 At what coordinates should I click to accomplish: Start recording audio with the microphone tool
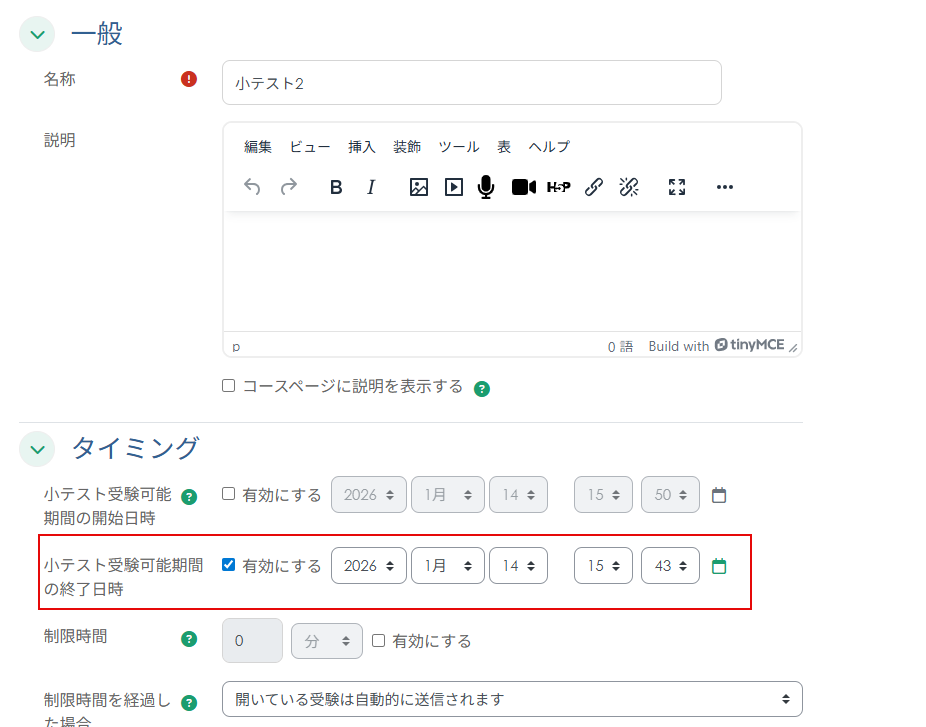point(486,187)
